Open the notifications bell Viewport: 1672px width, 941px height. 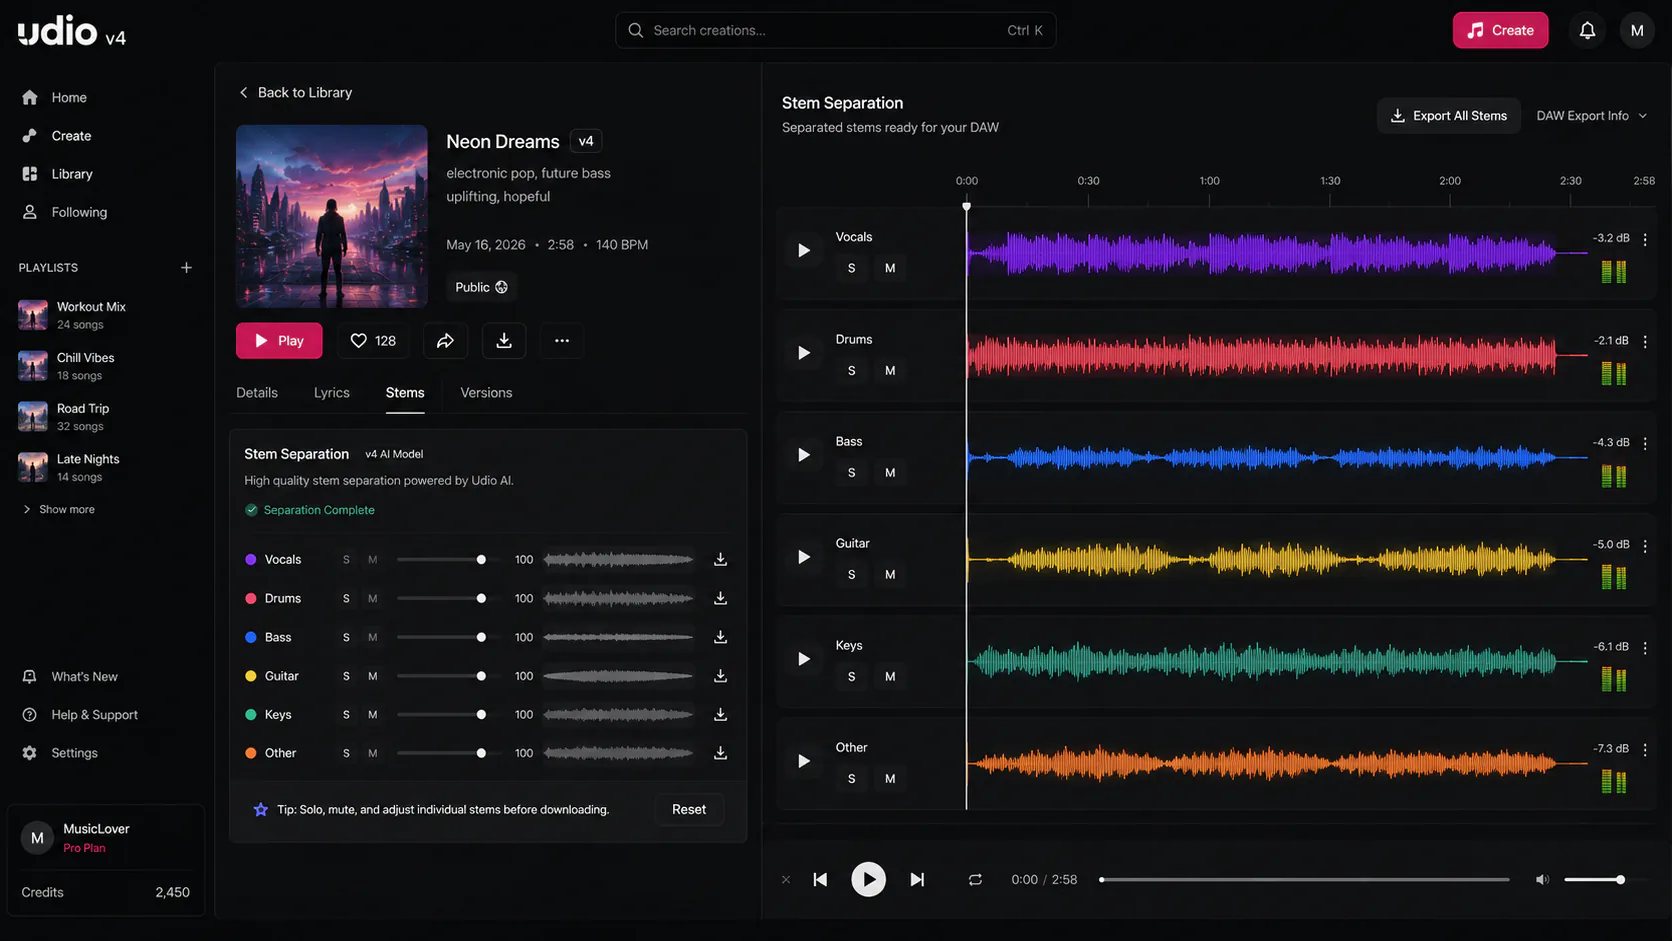tap(1587, 30)
